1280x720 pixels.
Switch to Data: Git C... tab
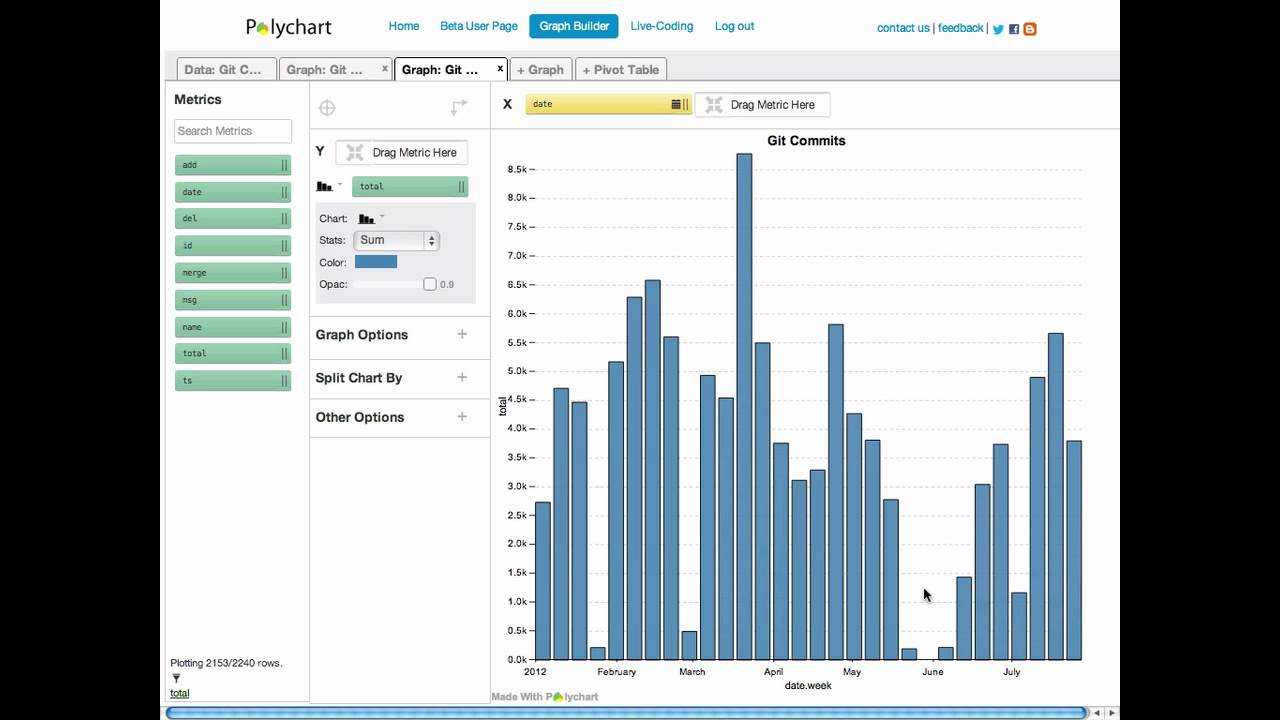click(x=226, y=69)
